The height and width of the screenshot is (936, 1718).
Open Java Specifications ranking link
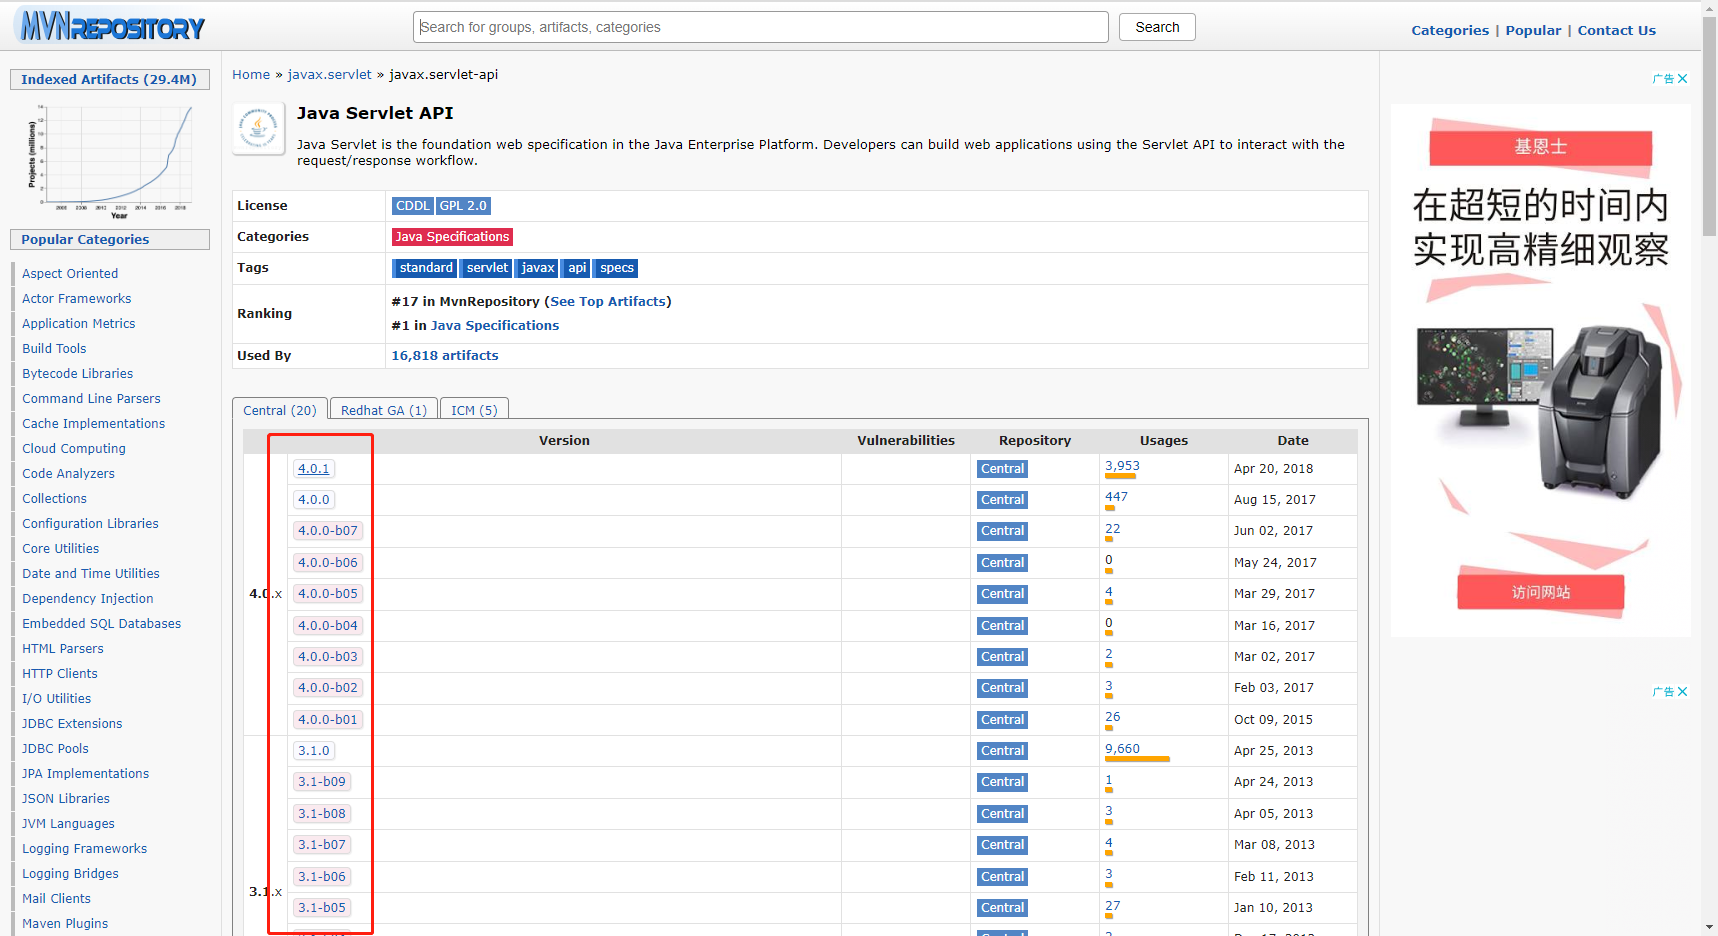coord(495,326)
